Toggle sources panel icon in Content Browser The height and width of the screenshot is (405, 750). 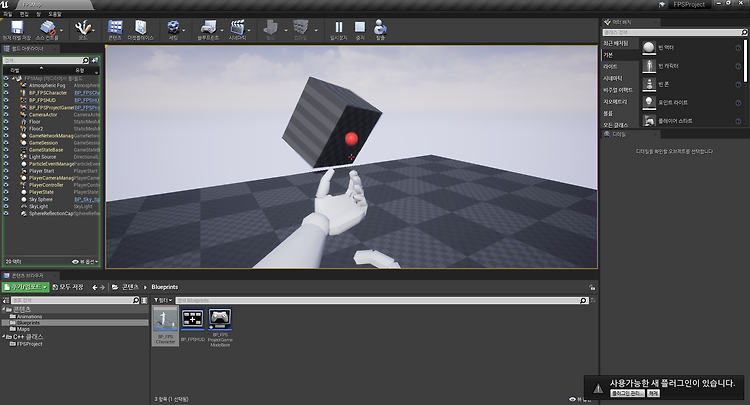(x=6, y=300)
